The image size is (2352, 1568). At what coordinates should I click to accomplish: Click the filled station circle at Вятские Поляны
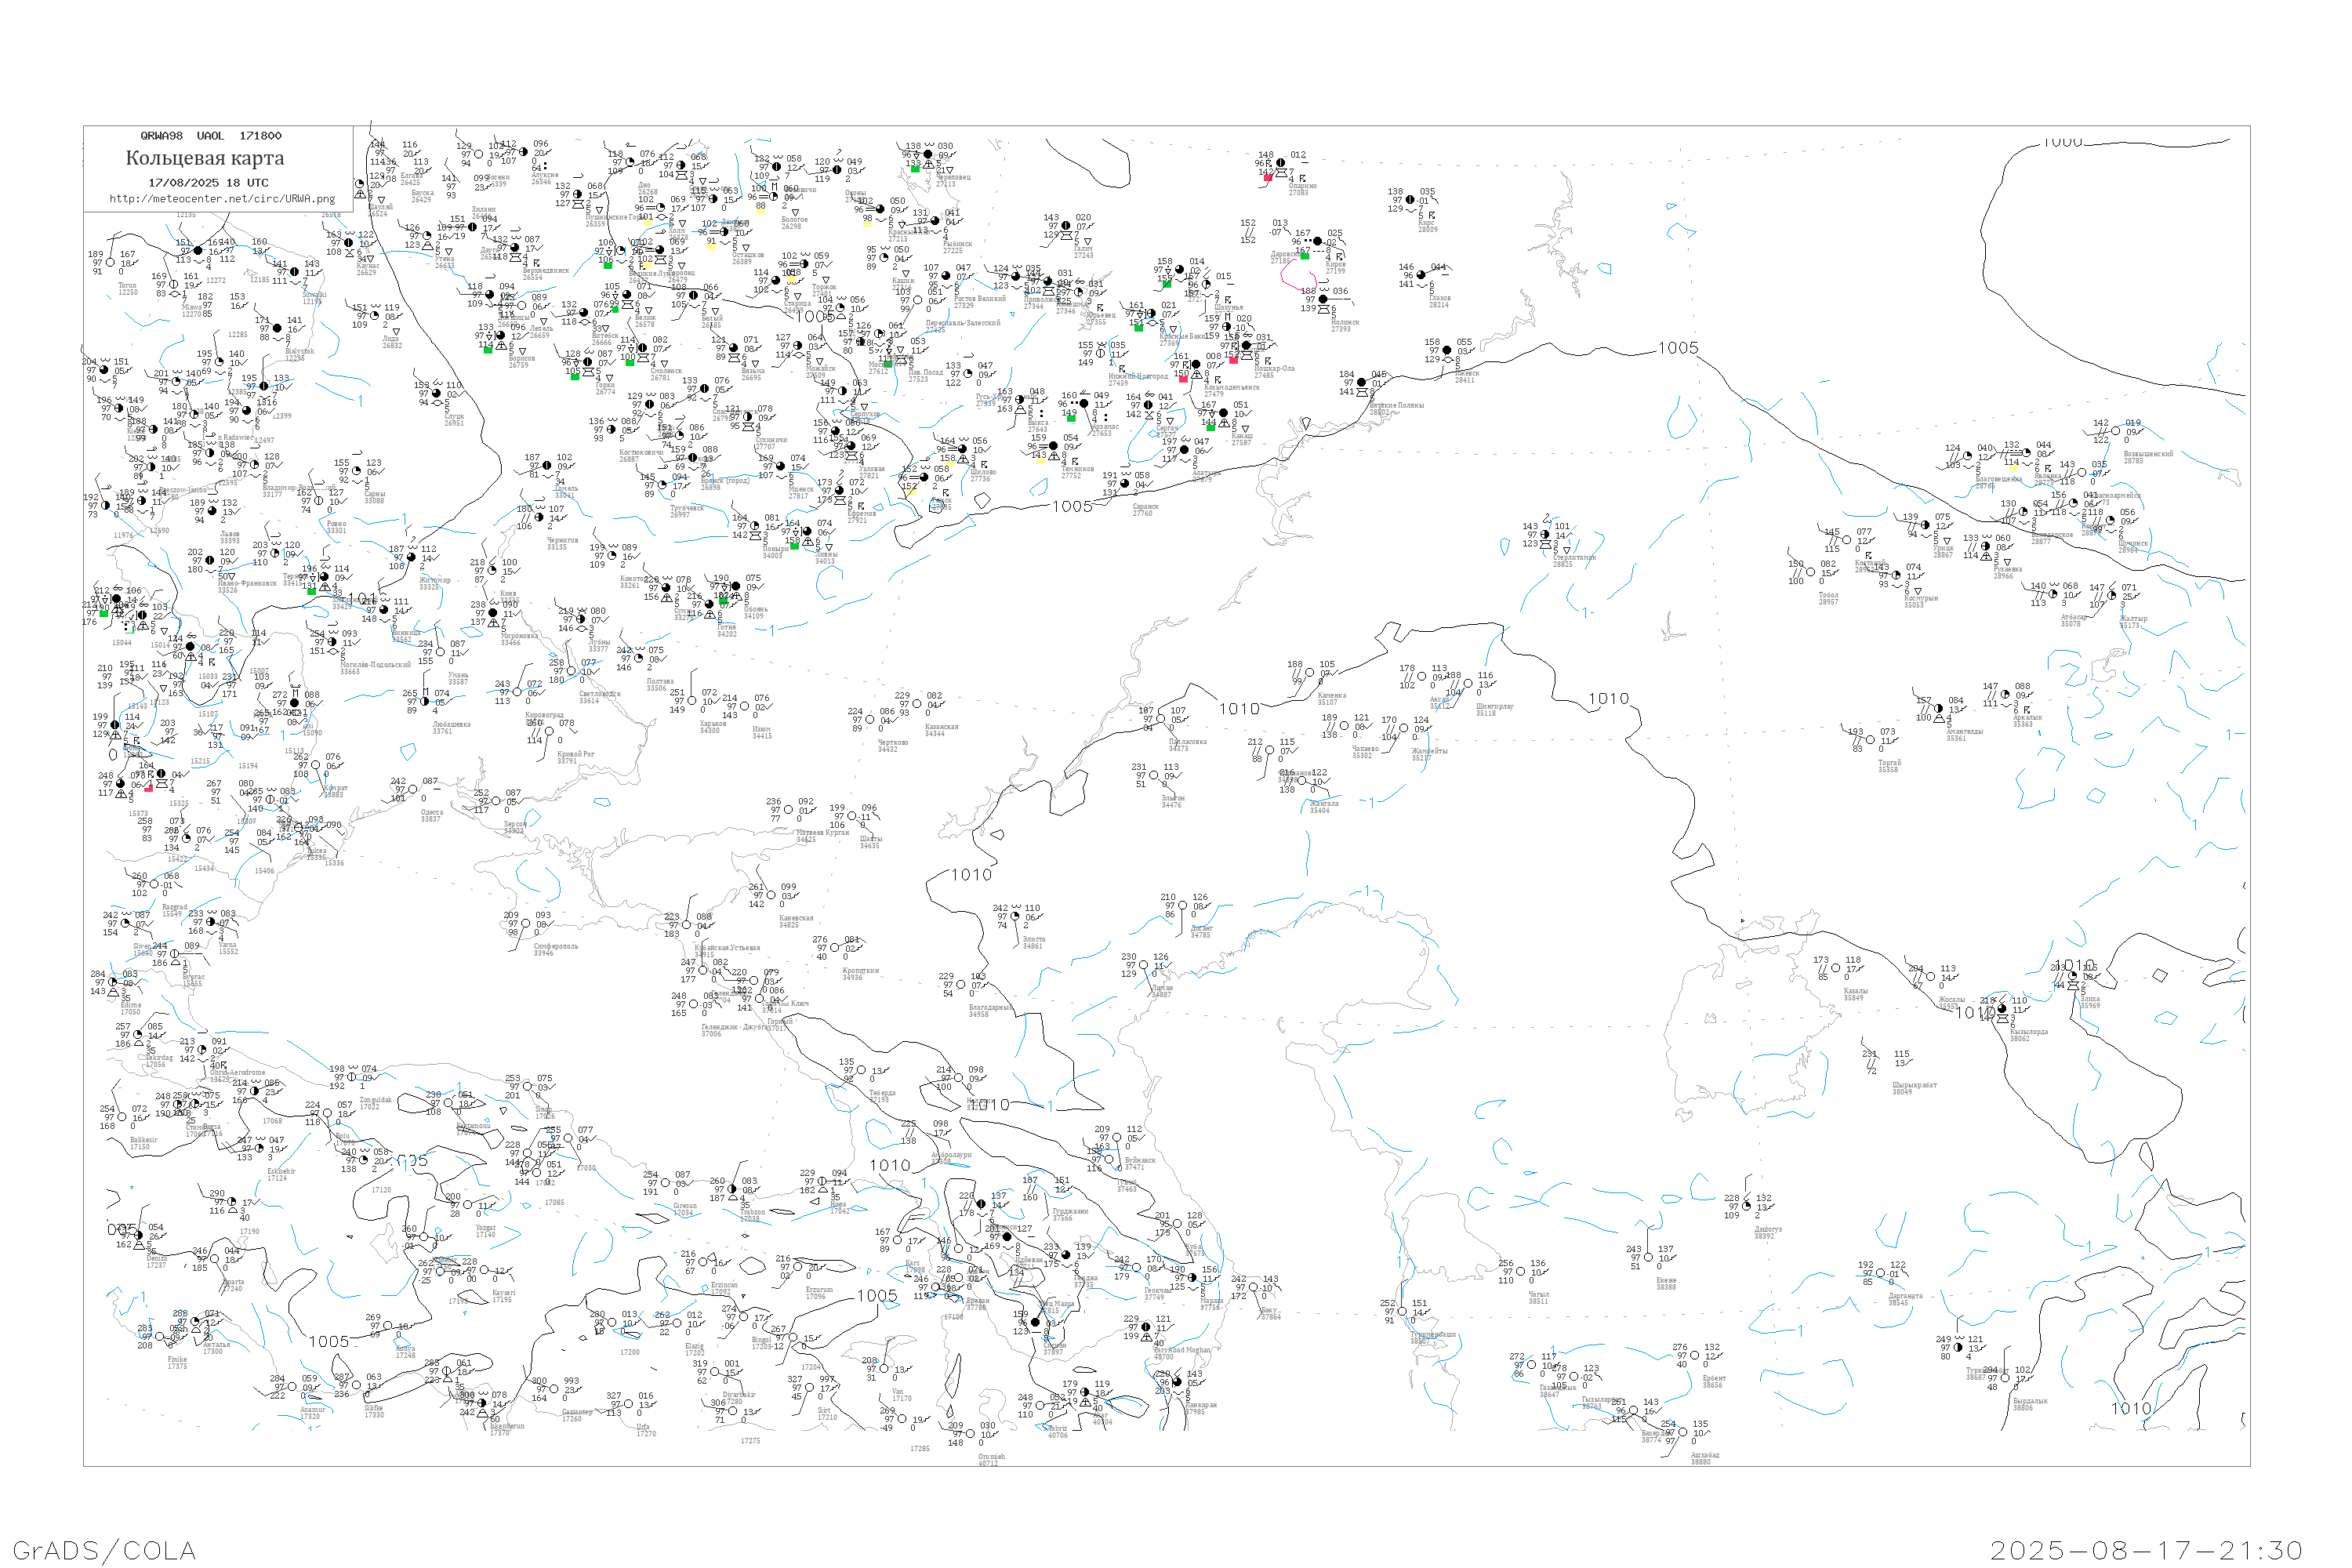click(x=1361, y=383)
